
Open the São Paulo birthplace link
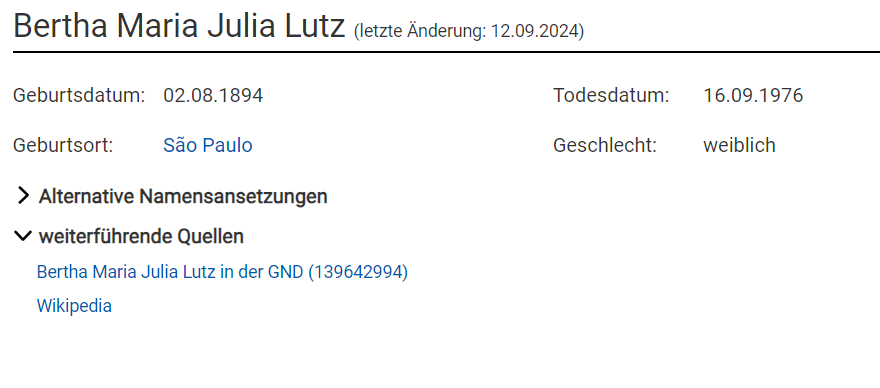[x=208, y=145]
